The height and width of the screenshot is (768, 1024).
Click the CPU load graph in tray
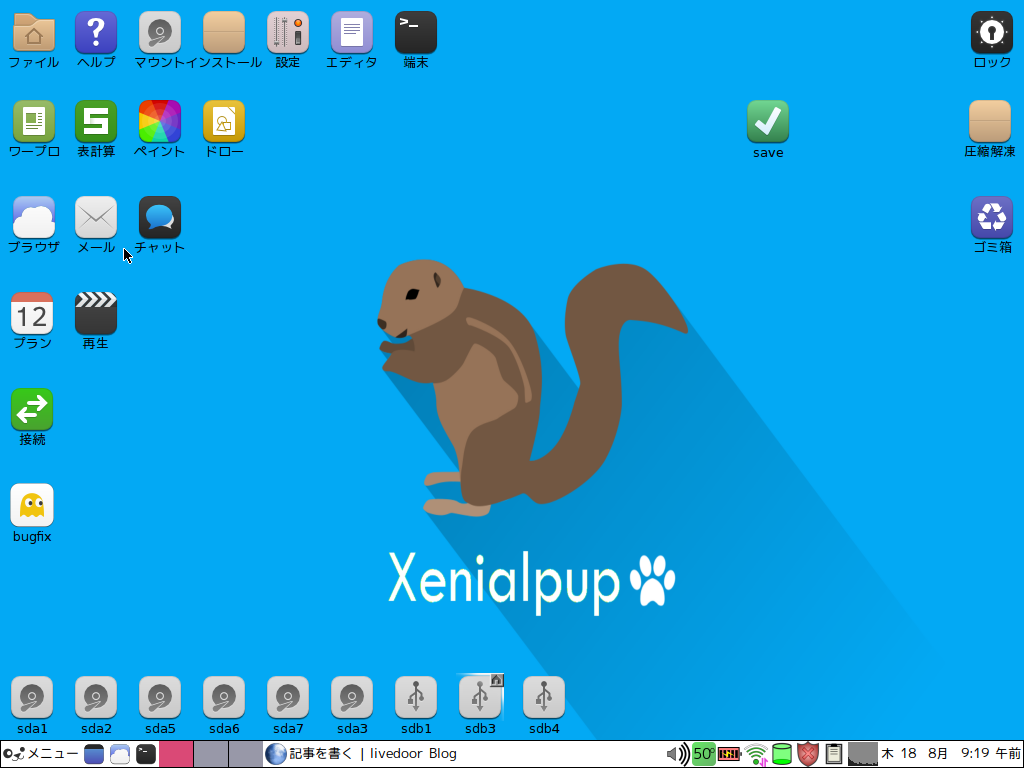coord(863,754)
